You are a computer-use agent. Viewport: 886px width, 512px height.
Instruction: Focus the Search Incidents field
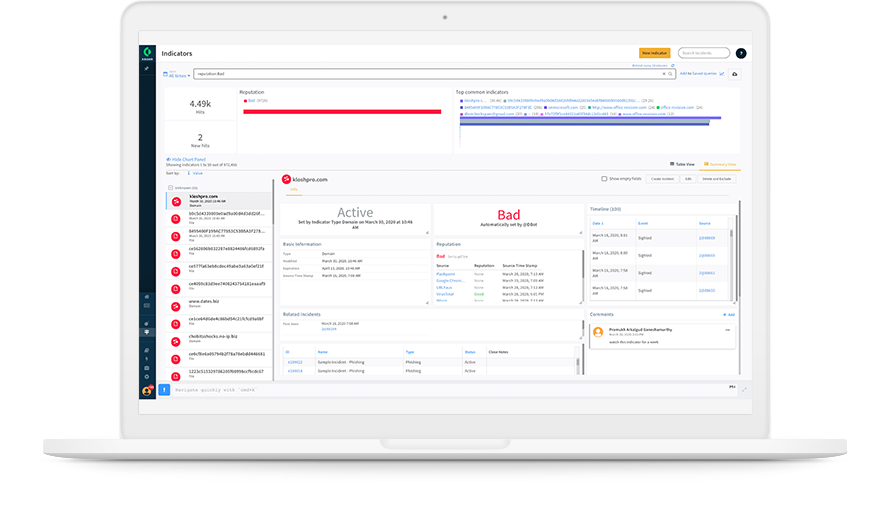(703, 53)
